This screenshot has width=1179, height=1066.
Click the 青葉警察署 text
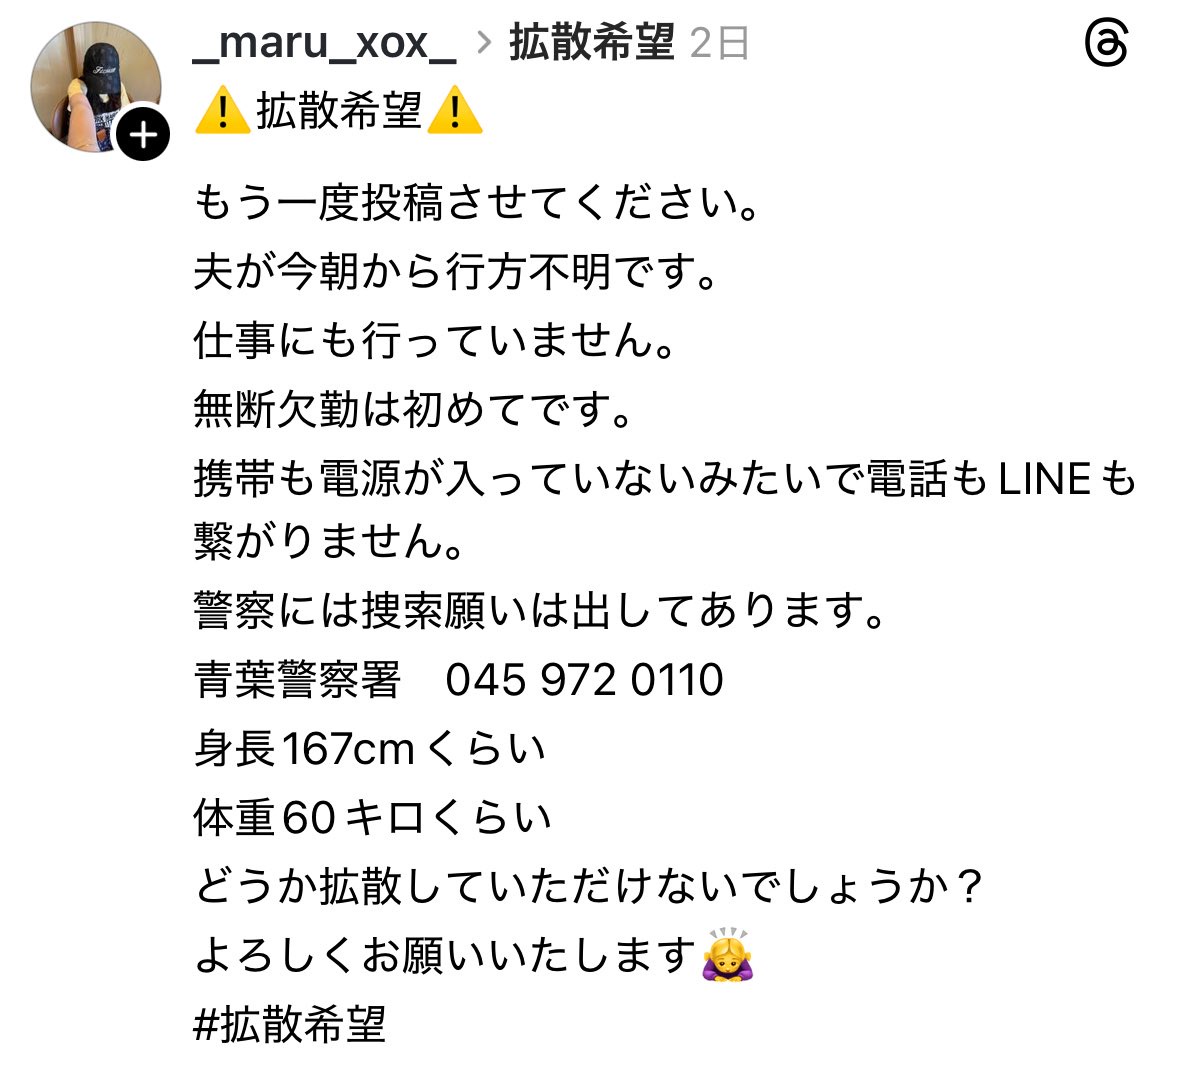pyautogui.click(x=297, y=680)
